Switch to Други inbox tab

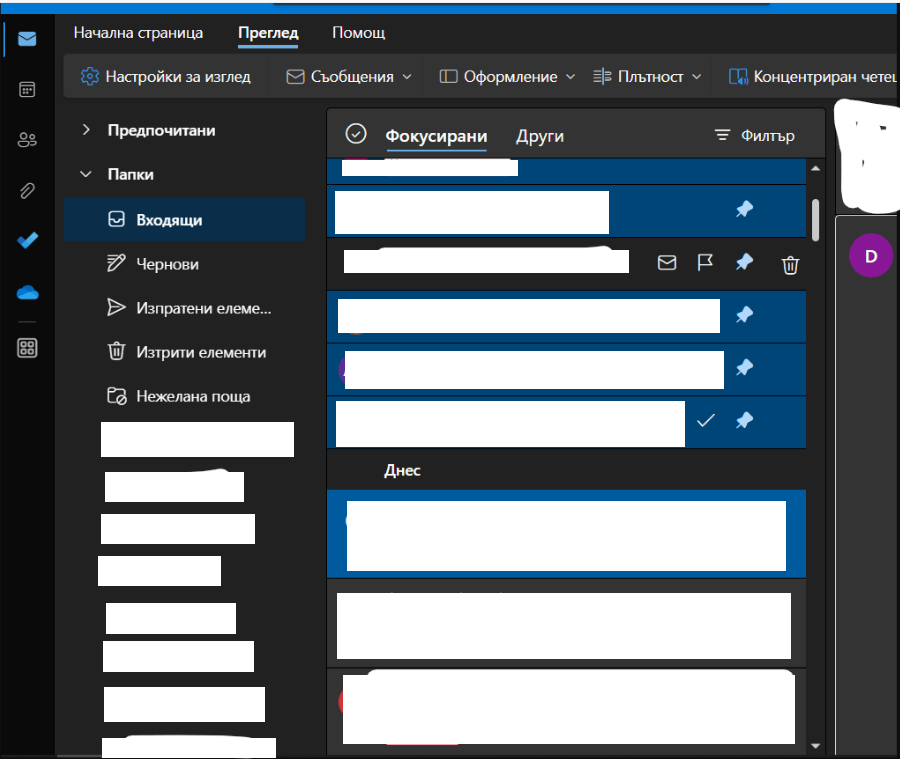[540, 136]
